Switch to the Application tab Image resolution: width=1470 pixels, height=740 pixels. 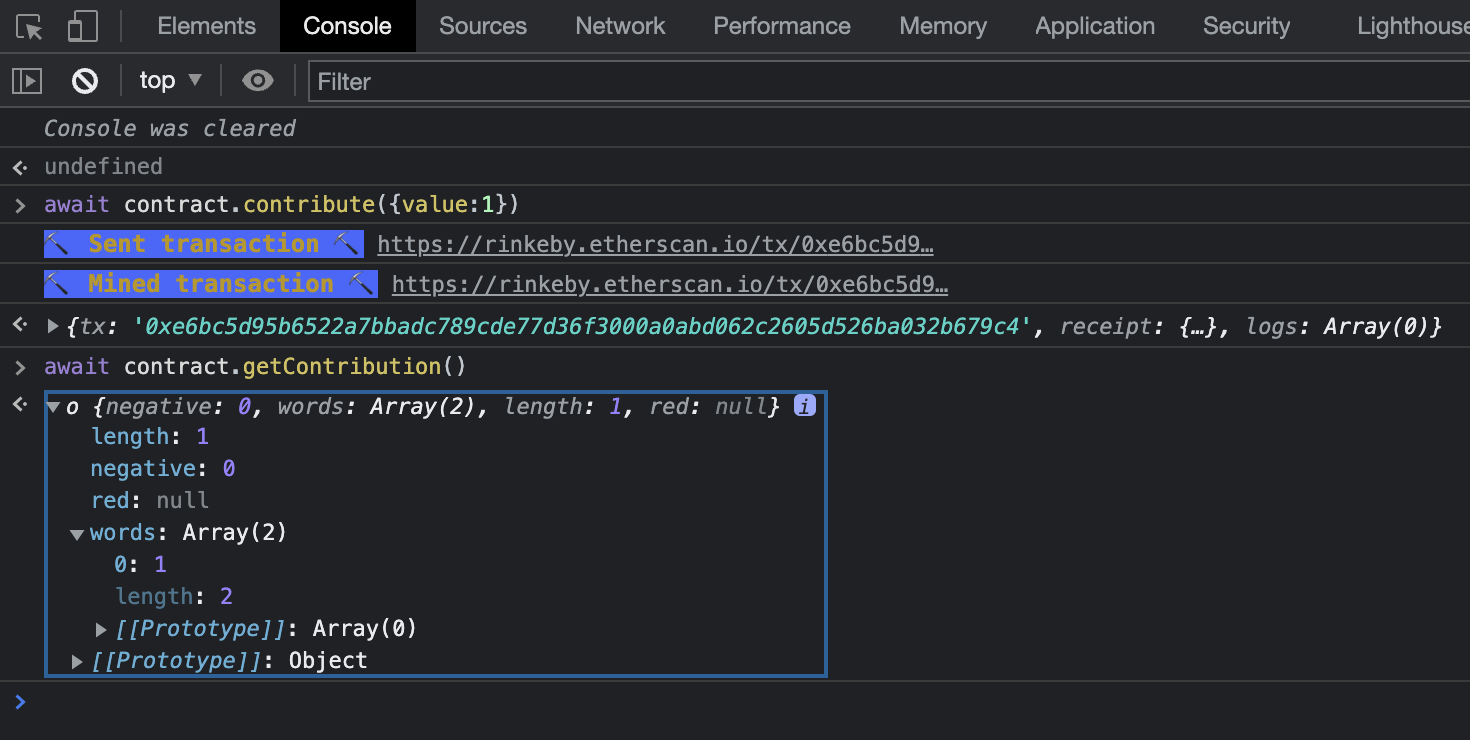tap(1095, 26)
